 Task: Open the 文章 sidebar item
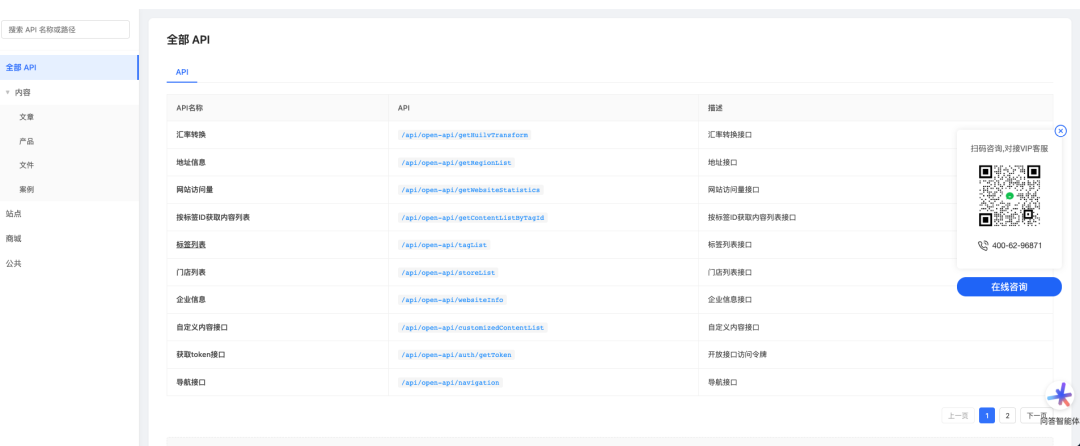pyautogui.click(x=27, y=117)
